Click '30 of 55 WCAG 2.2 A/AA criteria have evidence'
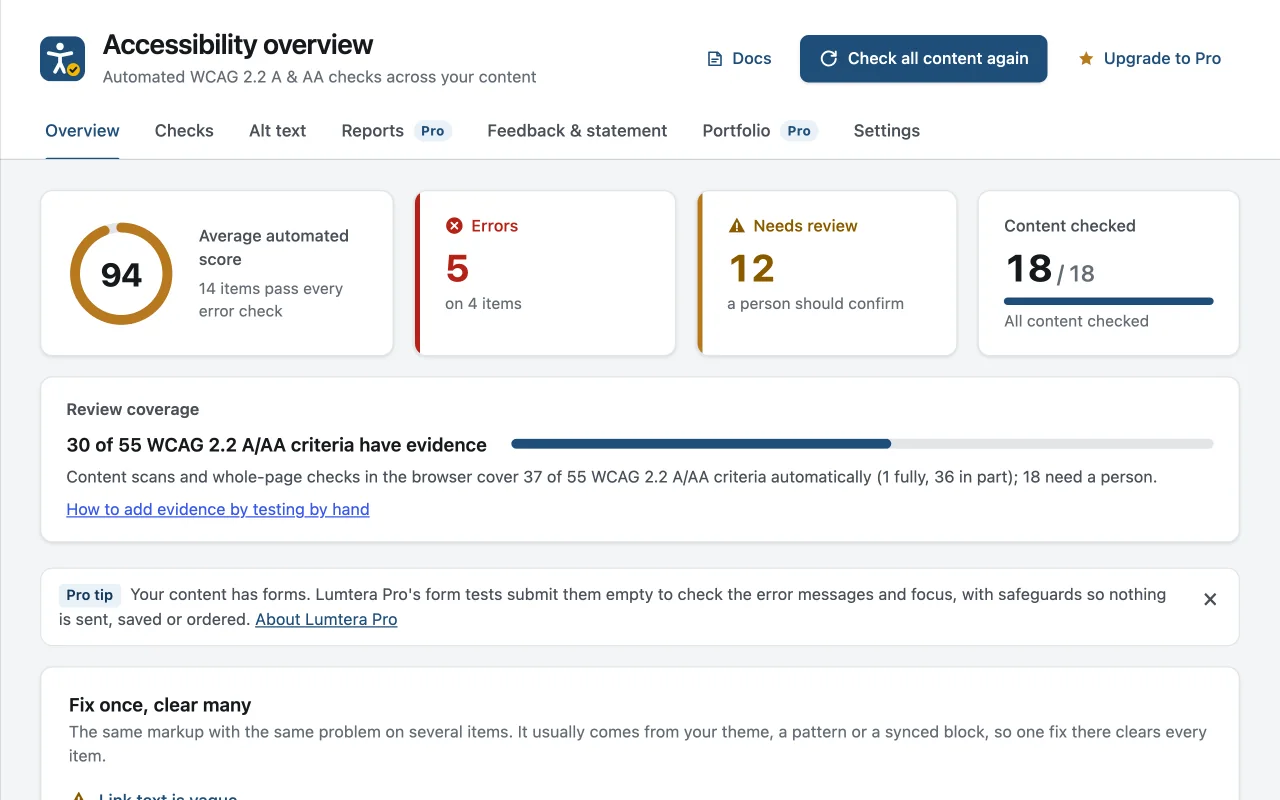Screen dimensions: 1280x800 coord(277,445)
